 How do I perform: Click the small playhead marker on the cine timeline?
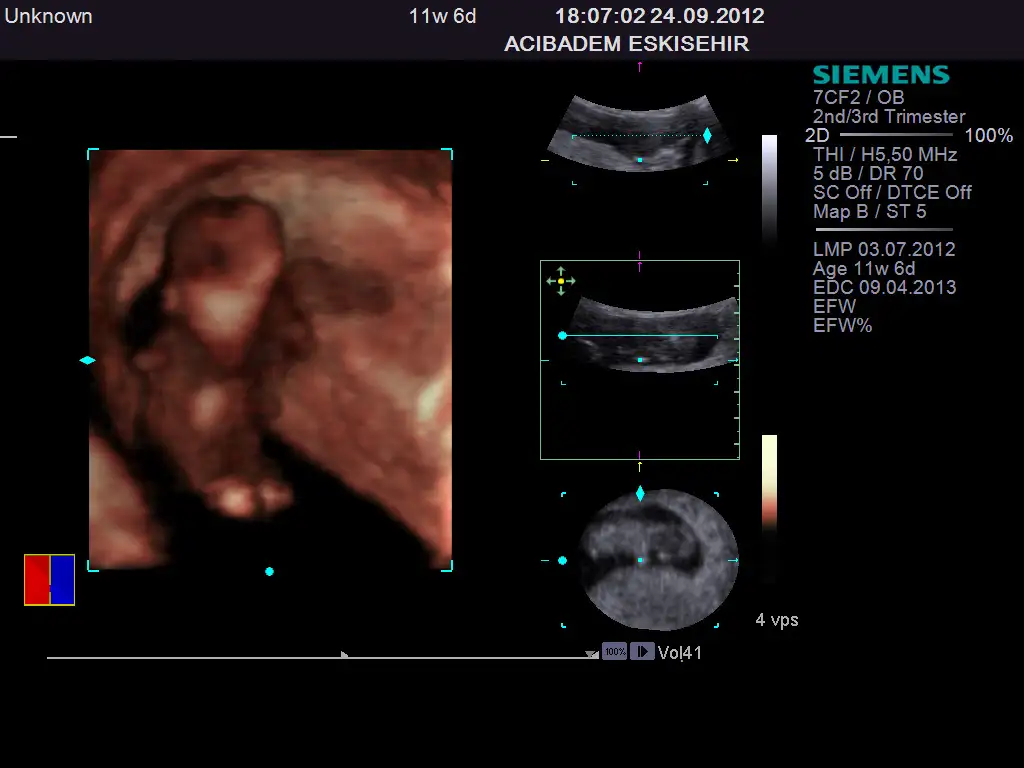pos(345,654)
